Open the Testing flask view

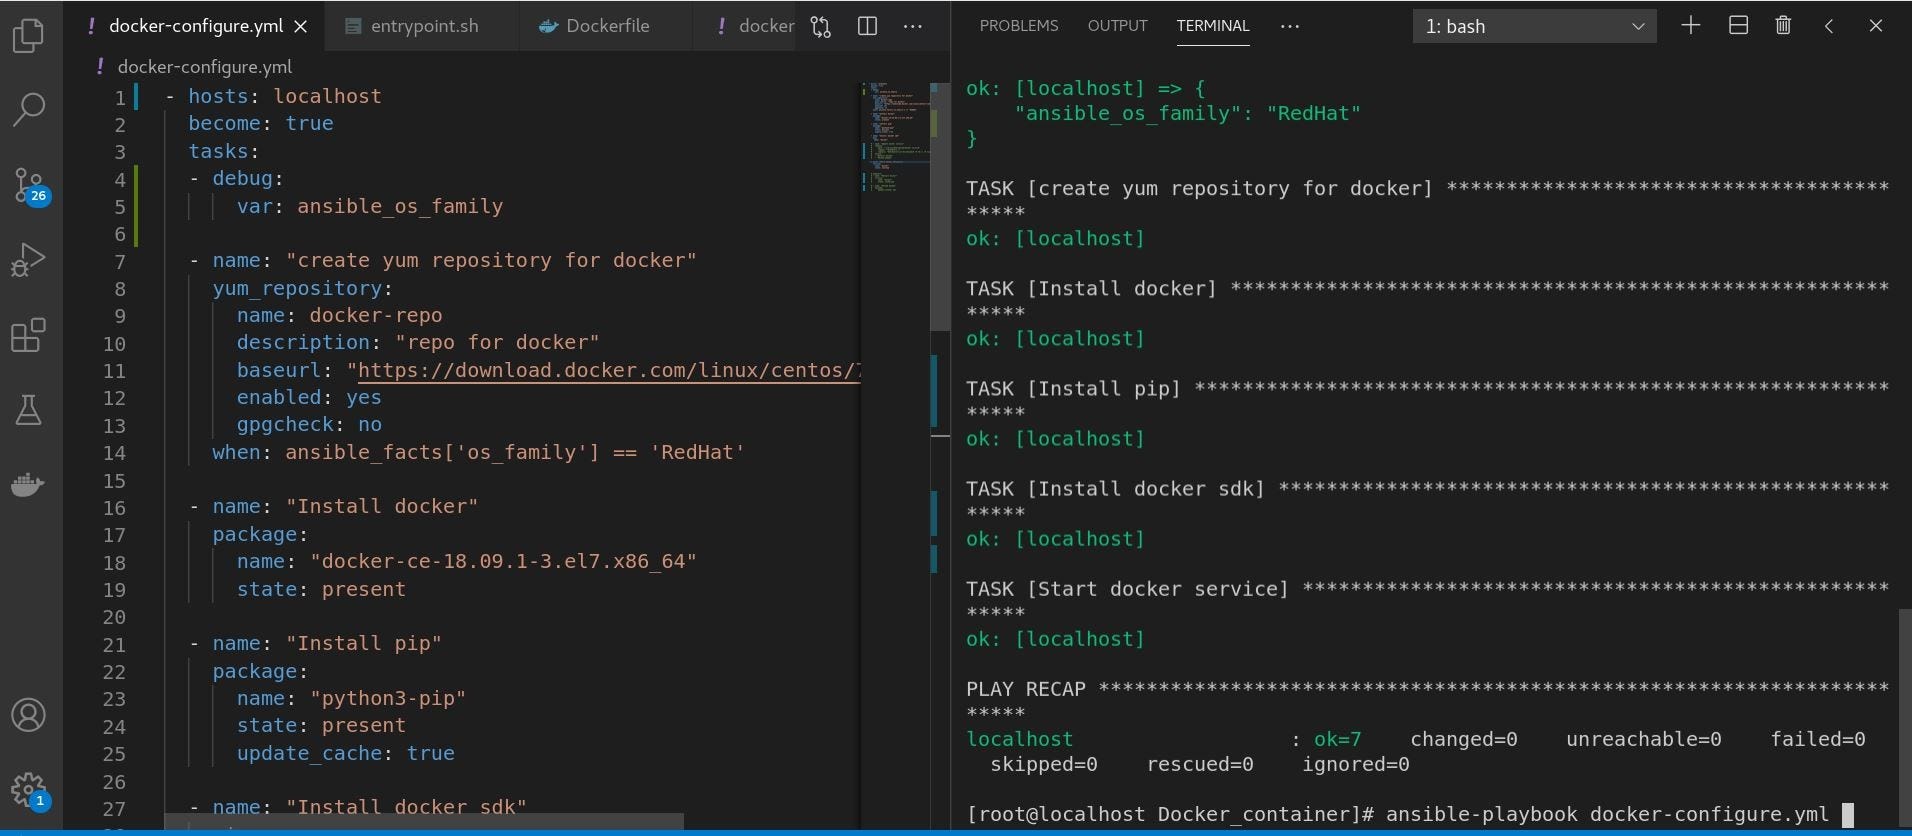tap(28, 410)
